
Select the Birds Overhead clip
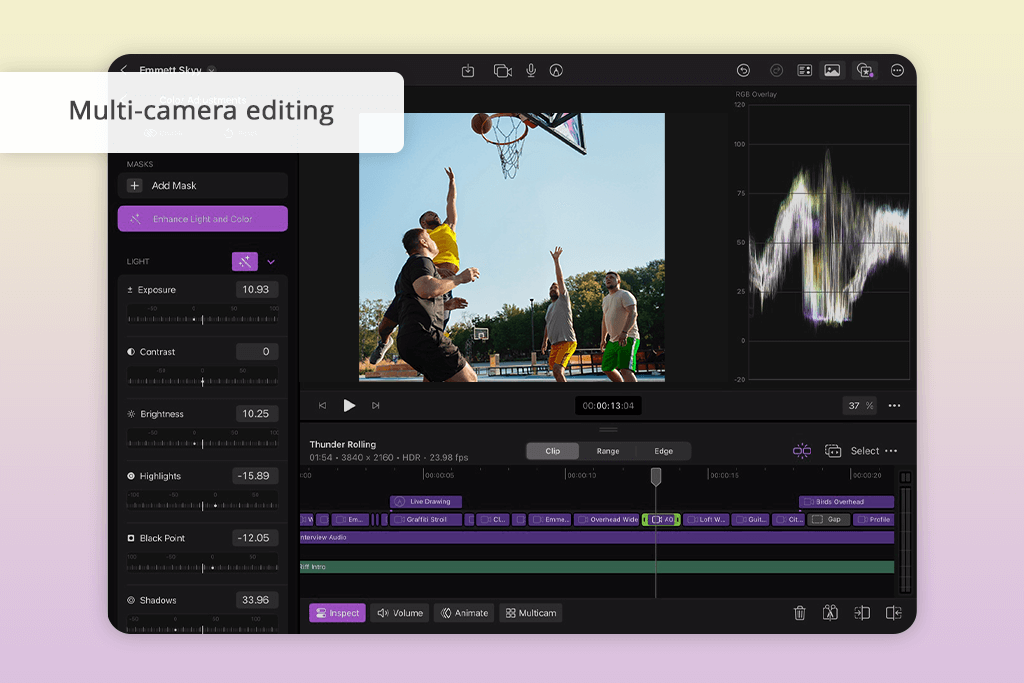point(846,501)
